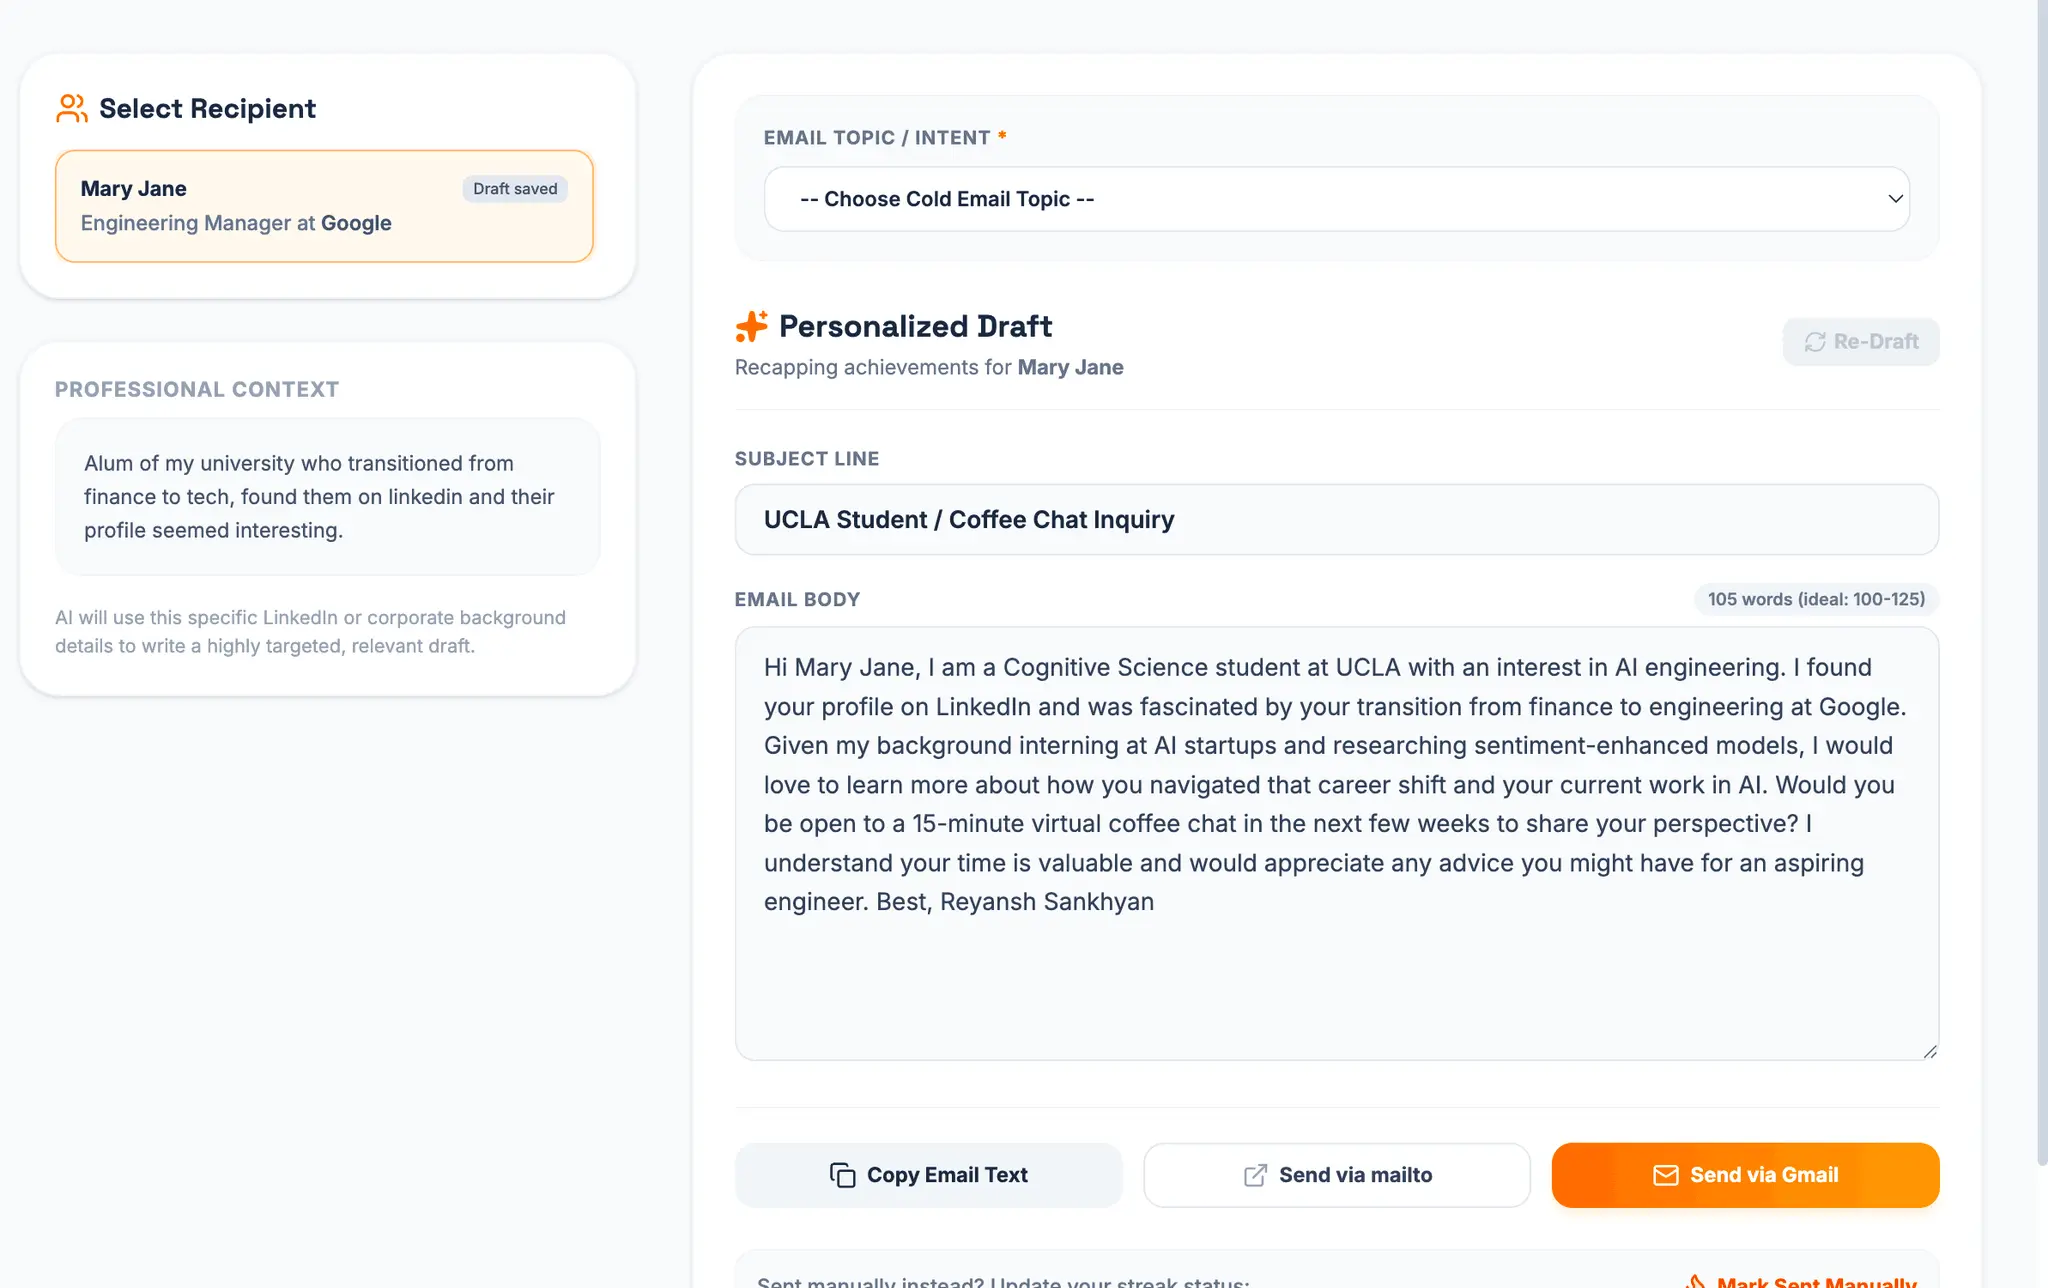This screenshot has height=1288, width=2048.
Task: Open the Choose Cold Email Topic dropdown
Action: [1337, 199]
